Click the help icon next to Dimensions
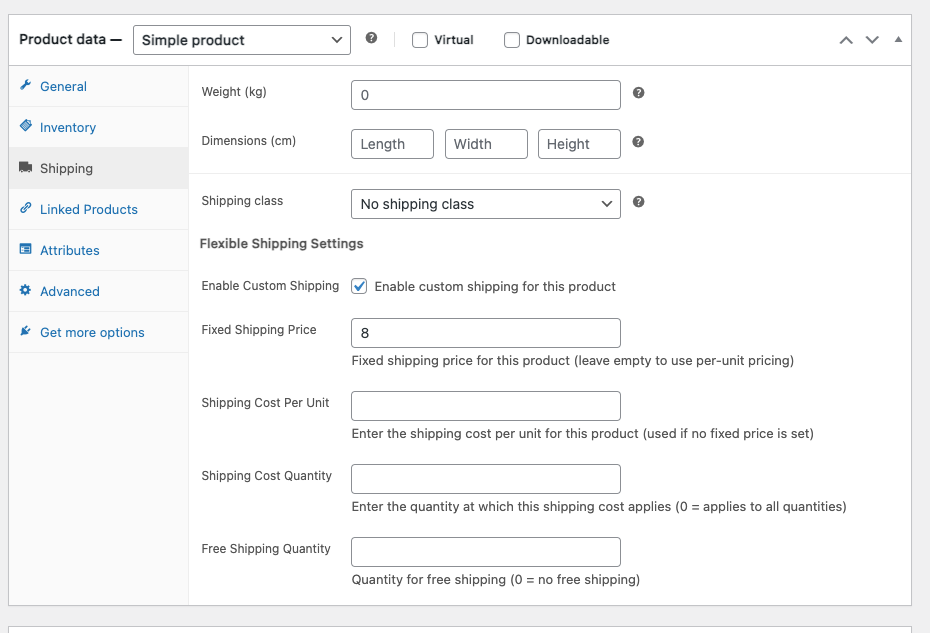This screenshot has width=930, height=633. click(639, 142)
